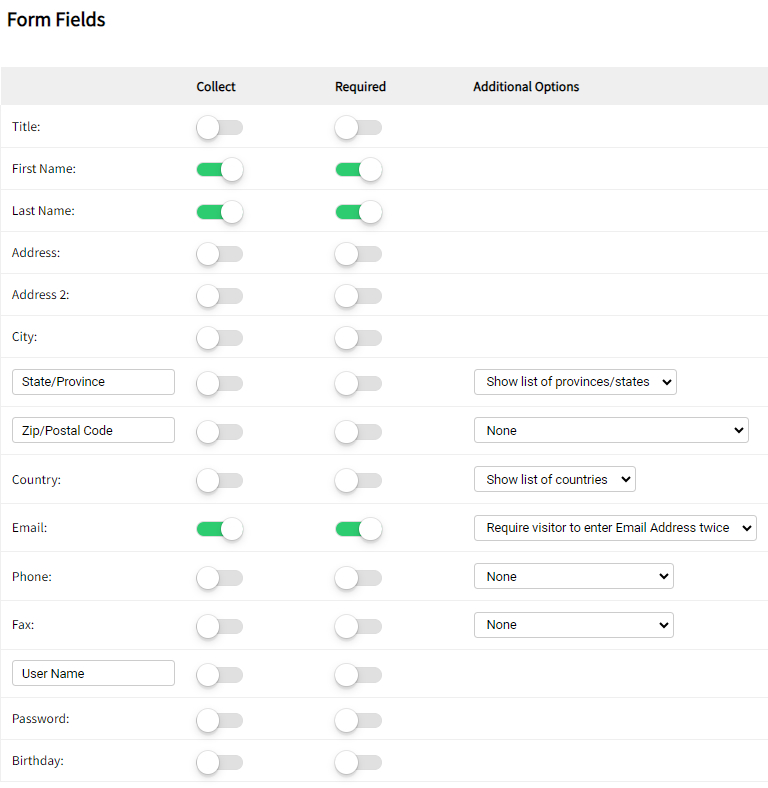
Task: Enable Required toggle for Title
Action: [358, 127]
